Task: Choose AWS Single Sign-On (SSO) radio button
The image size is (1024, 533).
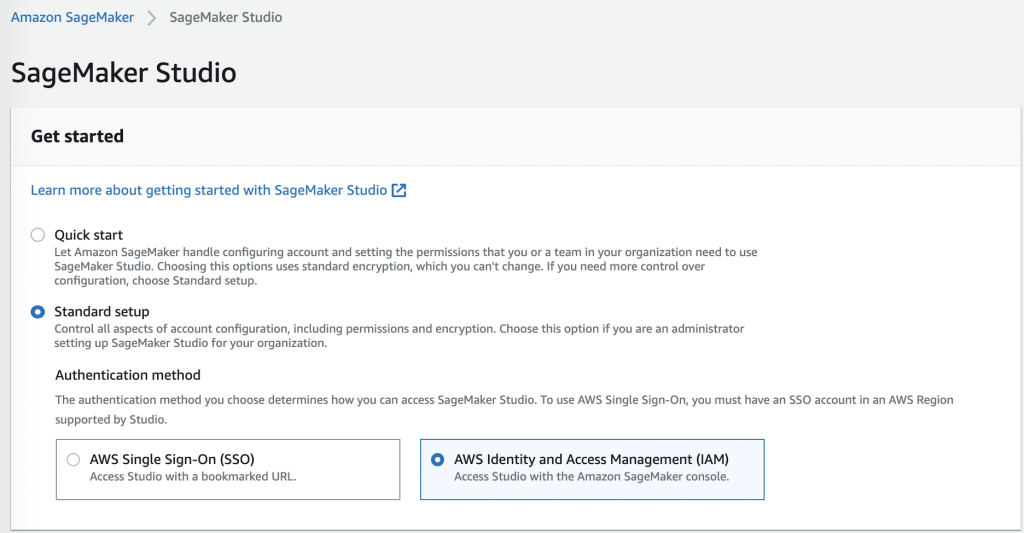Action: (74, 460)
